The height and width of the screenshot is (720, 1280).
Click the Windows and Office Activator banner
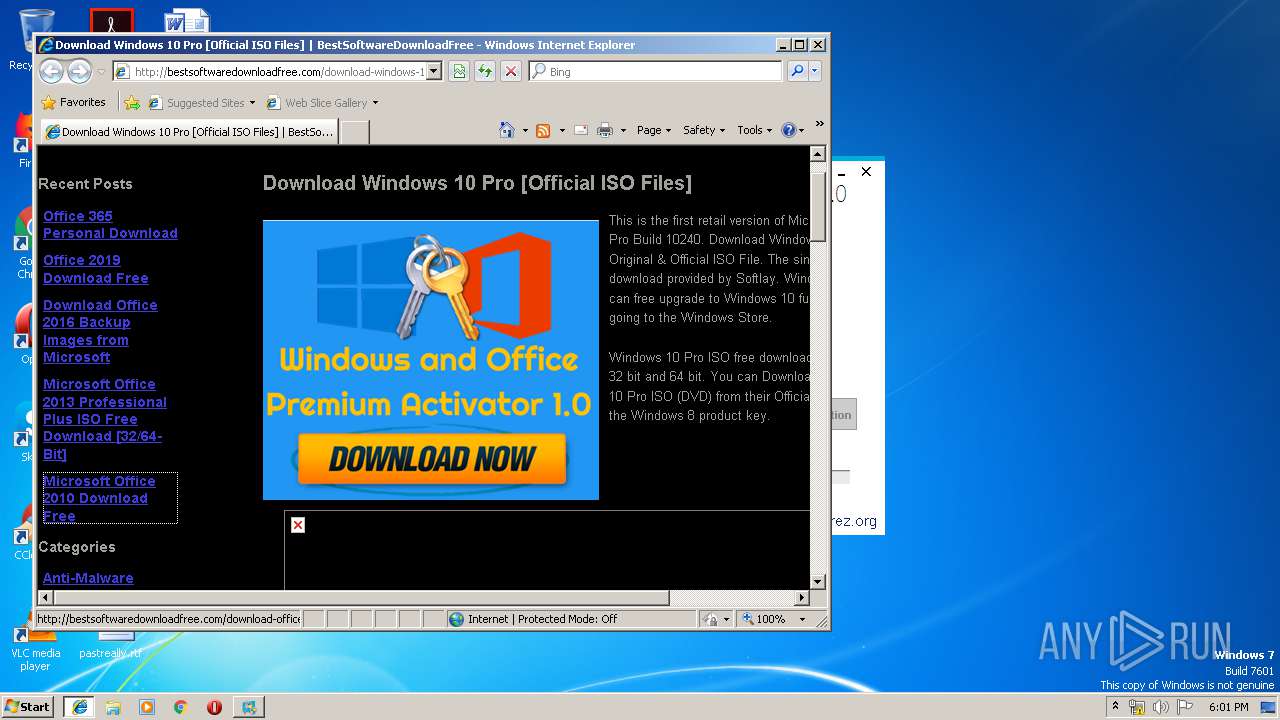point(431,360)
